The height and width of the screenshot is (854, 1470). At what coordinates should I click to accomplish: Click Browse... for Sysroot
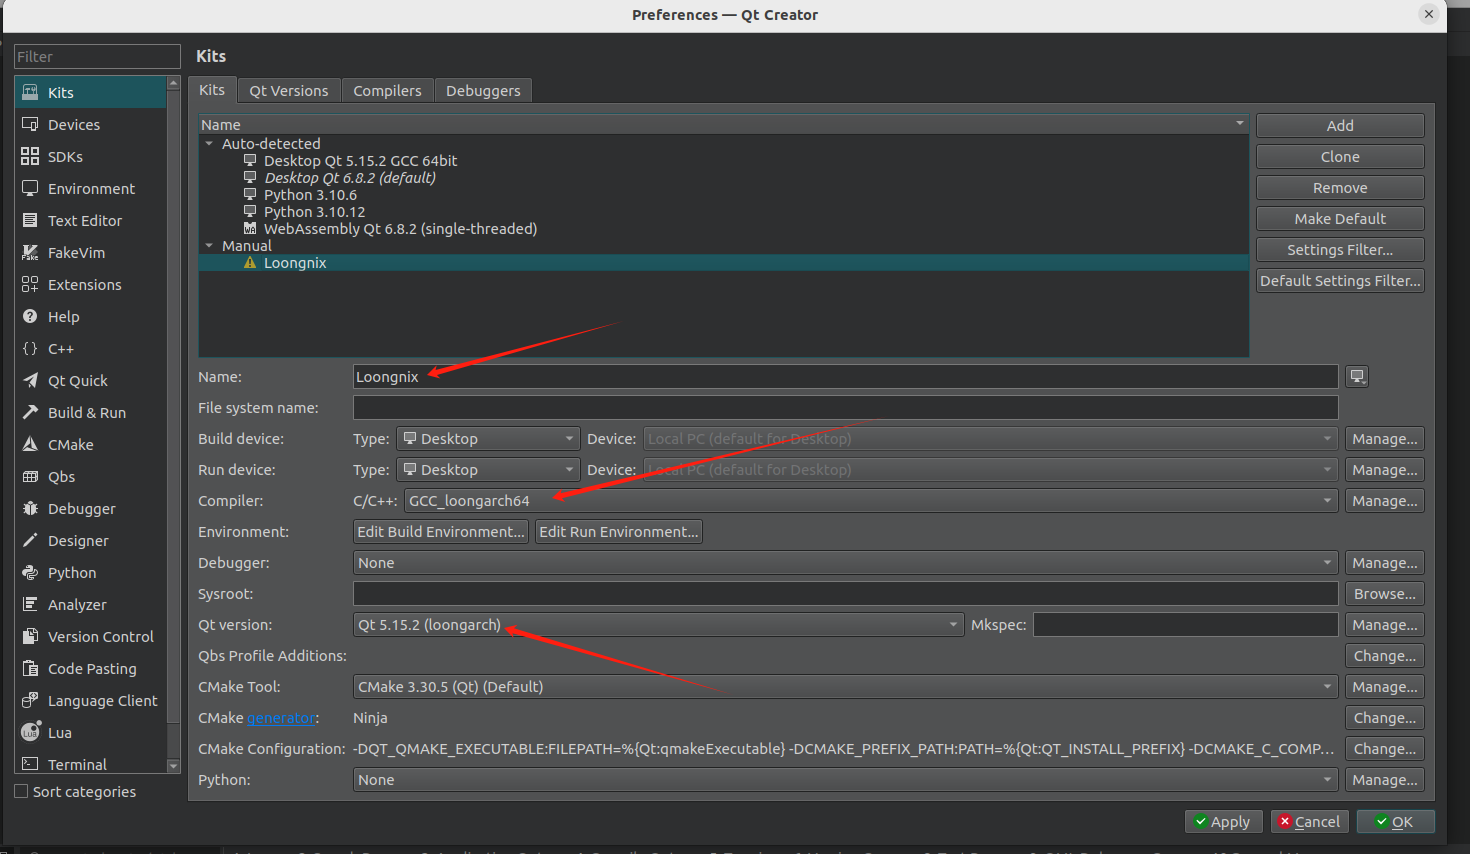coord(1385,593)
